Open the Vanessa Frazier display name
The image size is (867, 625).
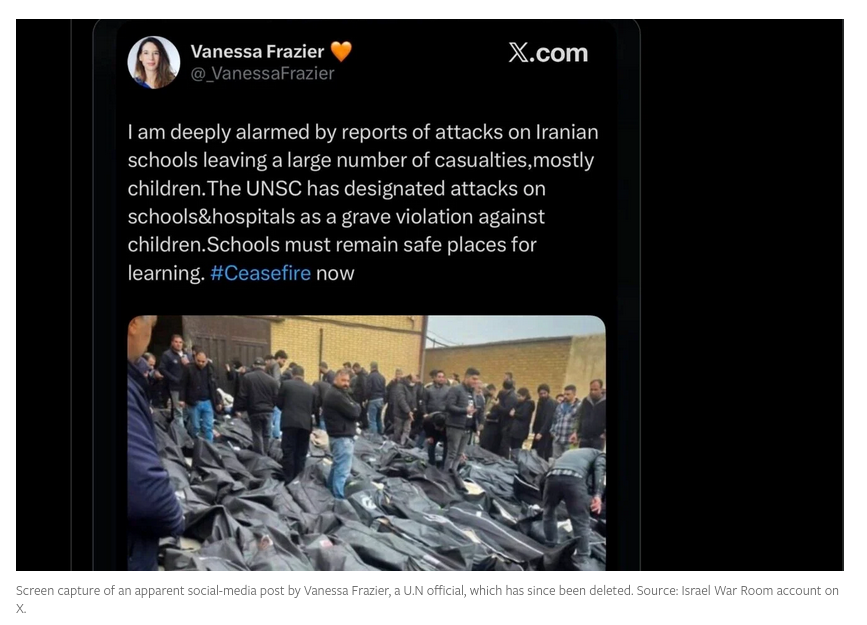(257, 51)
